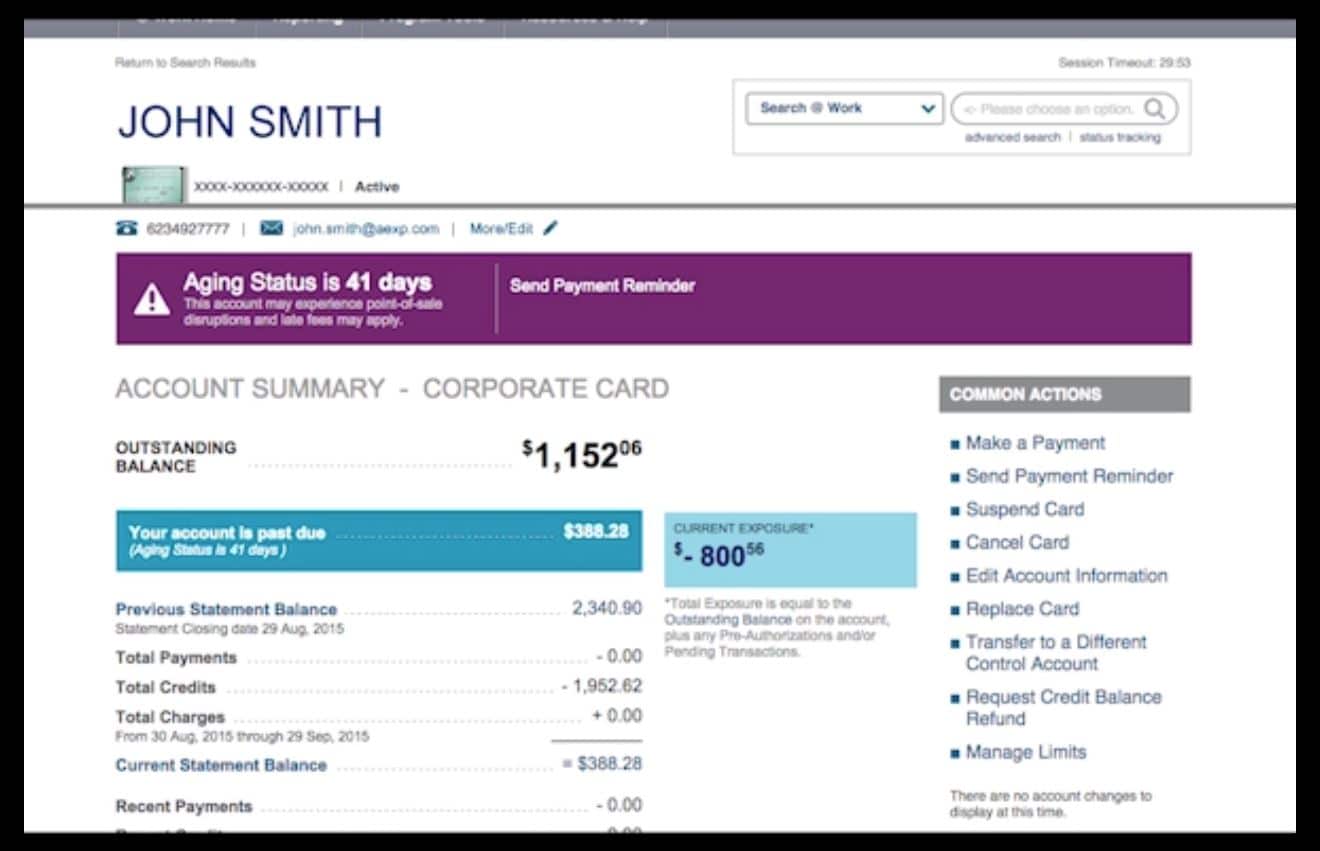This screenshot has height=851, width=1320.
Task: Click the magnifying glass search icon
Action: click(1156, 108)
